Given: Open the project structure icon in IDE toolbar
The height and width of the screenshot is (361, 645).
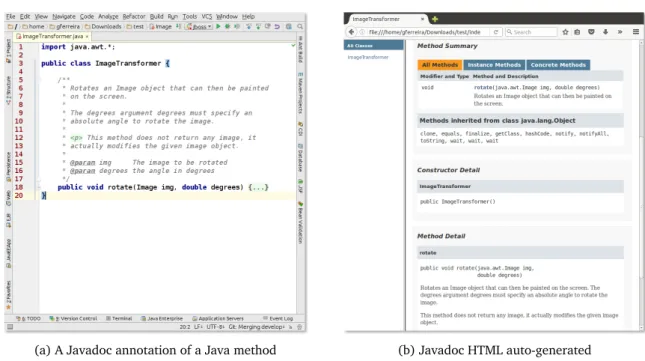Looking at the screenshot, I should click(x=289, y=26).
